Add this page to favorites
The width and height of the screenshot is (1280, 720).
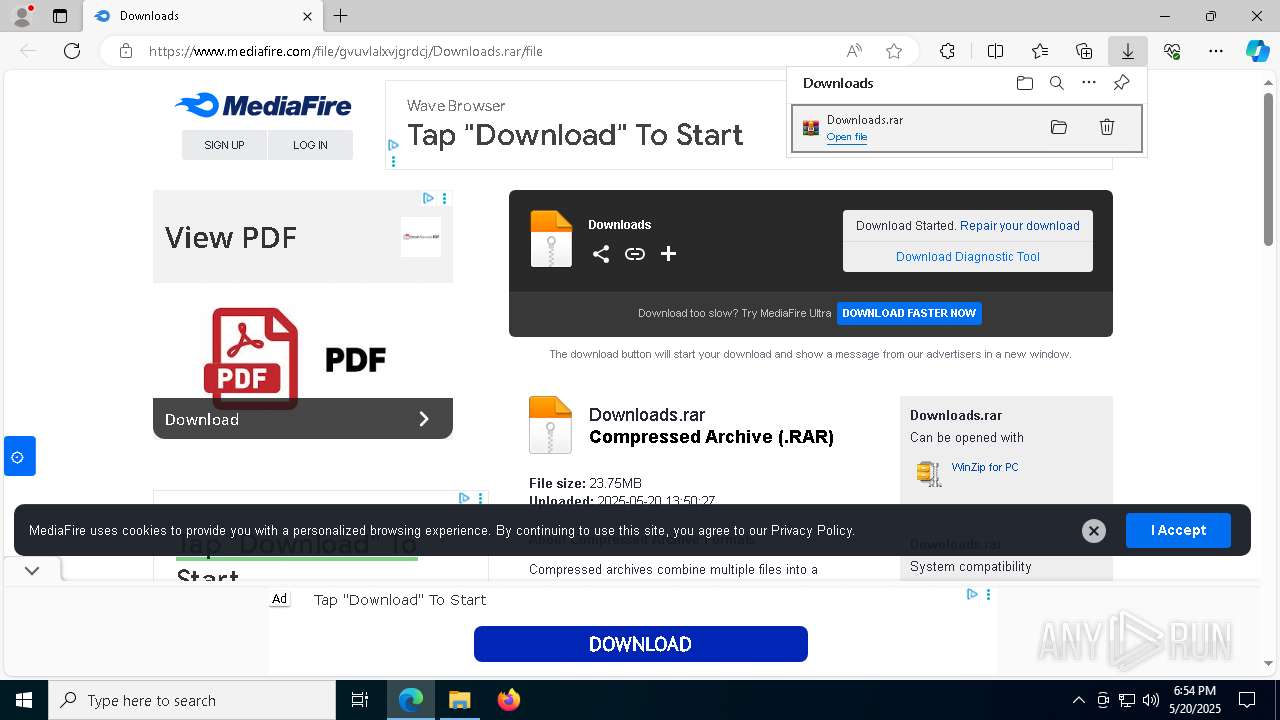(894, 51)
